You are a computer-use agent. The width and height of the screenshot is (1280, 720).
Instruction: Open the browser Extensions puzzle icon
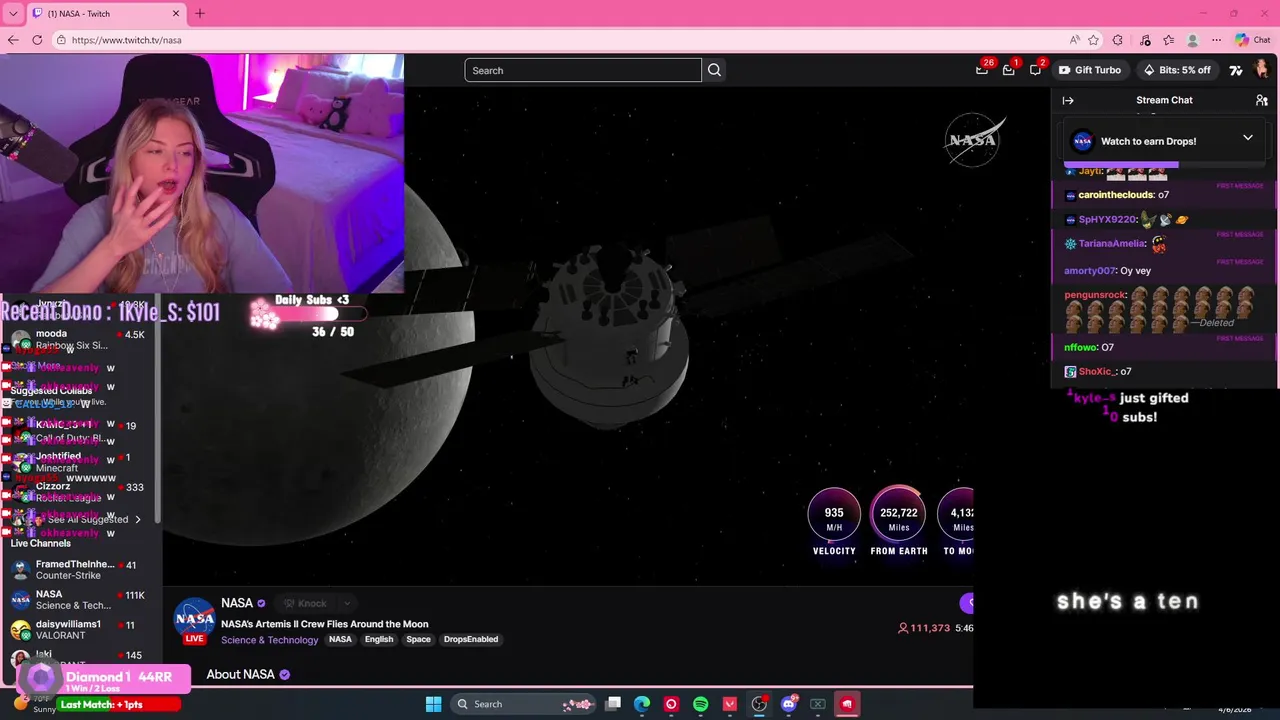(1118, 40)
